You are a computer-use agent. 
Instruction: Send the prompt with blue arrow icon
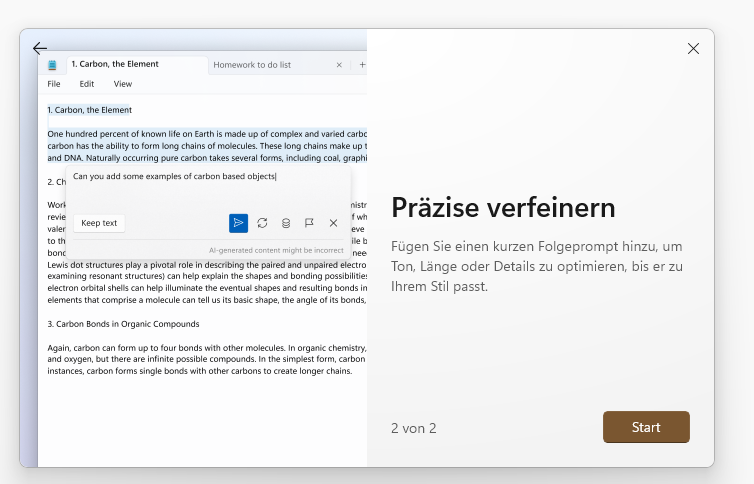(238, 223)
